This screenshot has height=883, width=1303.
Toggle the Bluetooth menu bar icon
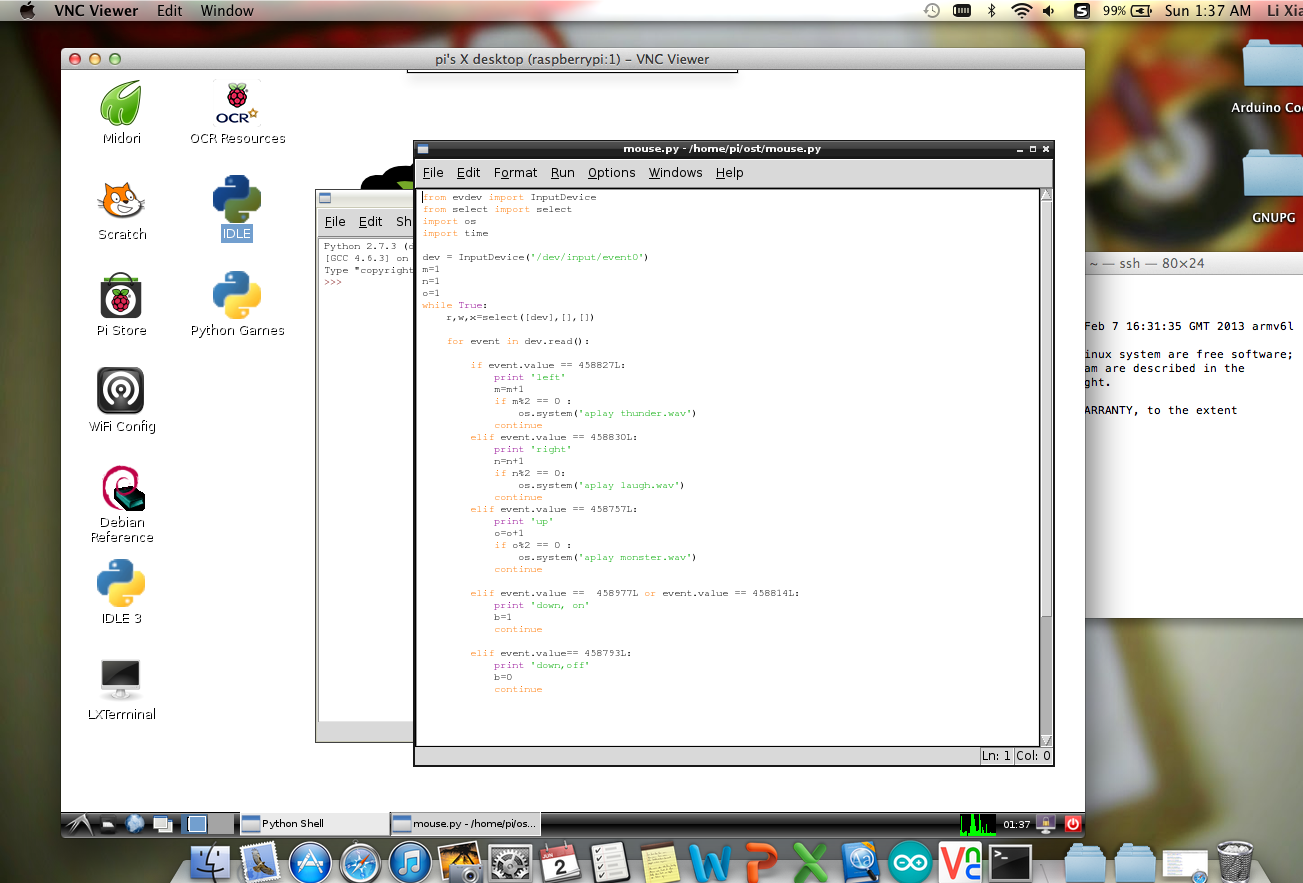992,11
